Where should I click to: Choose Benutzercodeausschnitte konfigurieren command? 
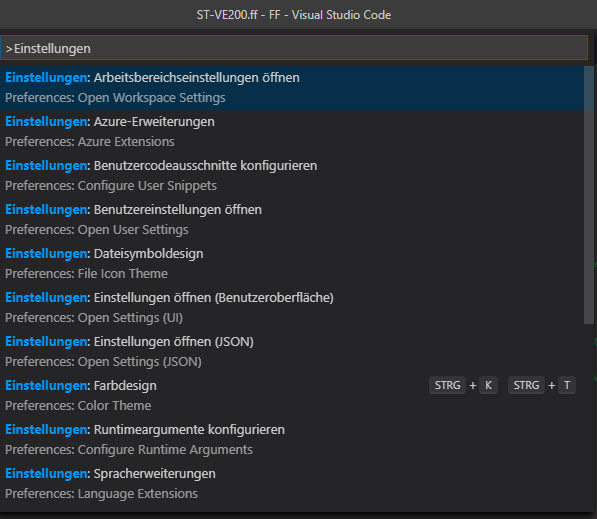(292, 176)
